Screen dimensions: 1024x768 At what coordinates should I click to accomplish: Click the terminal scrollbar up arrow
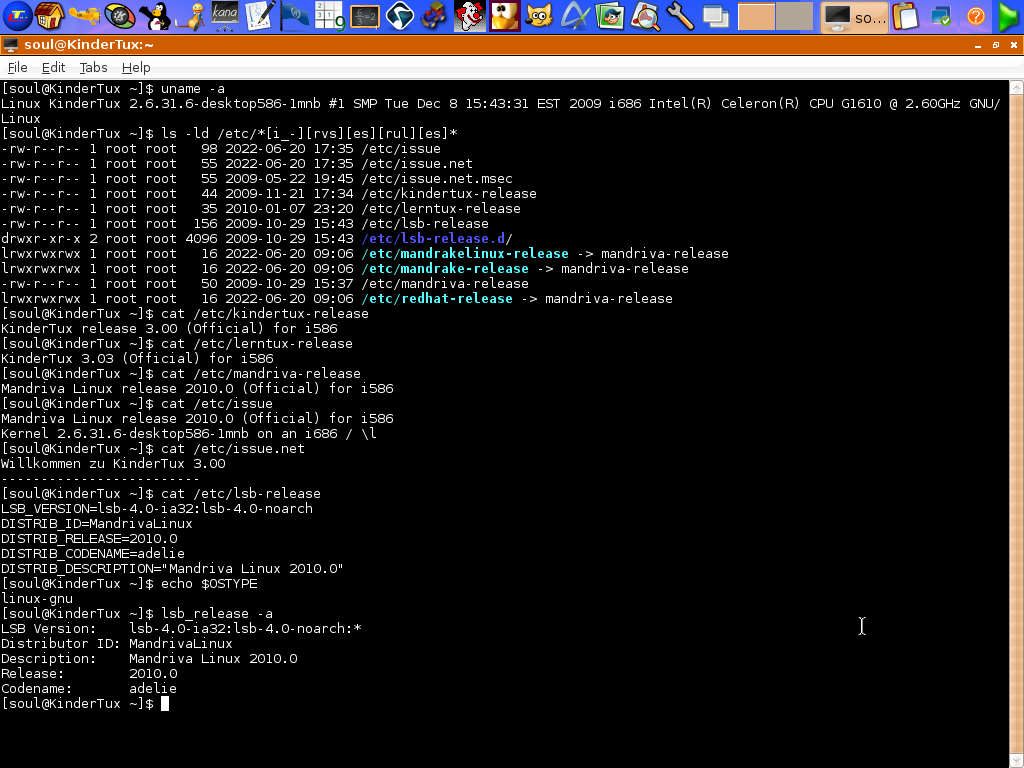coord(1016,88)
